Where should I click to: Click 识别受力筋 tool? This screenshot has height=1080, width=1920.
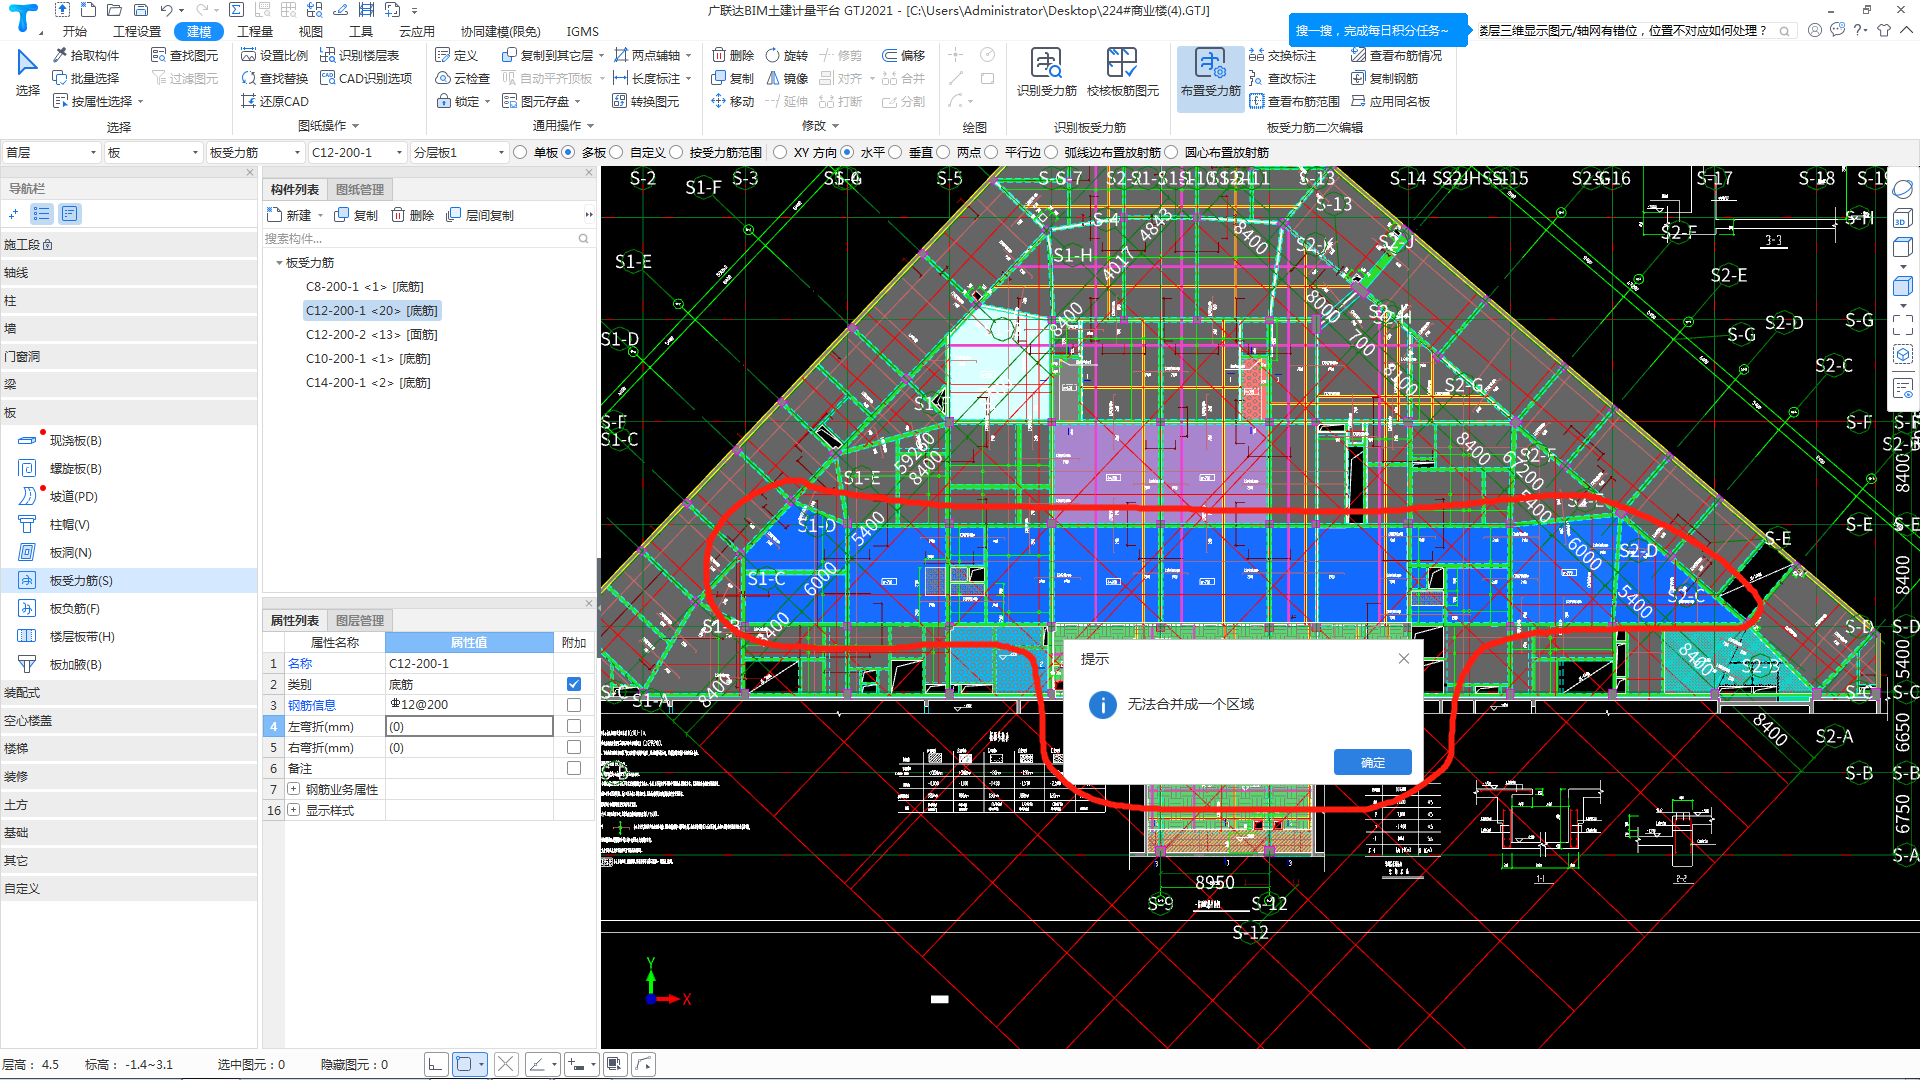coord(1046,72)
